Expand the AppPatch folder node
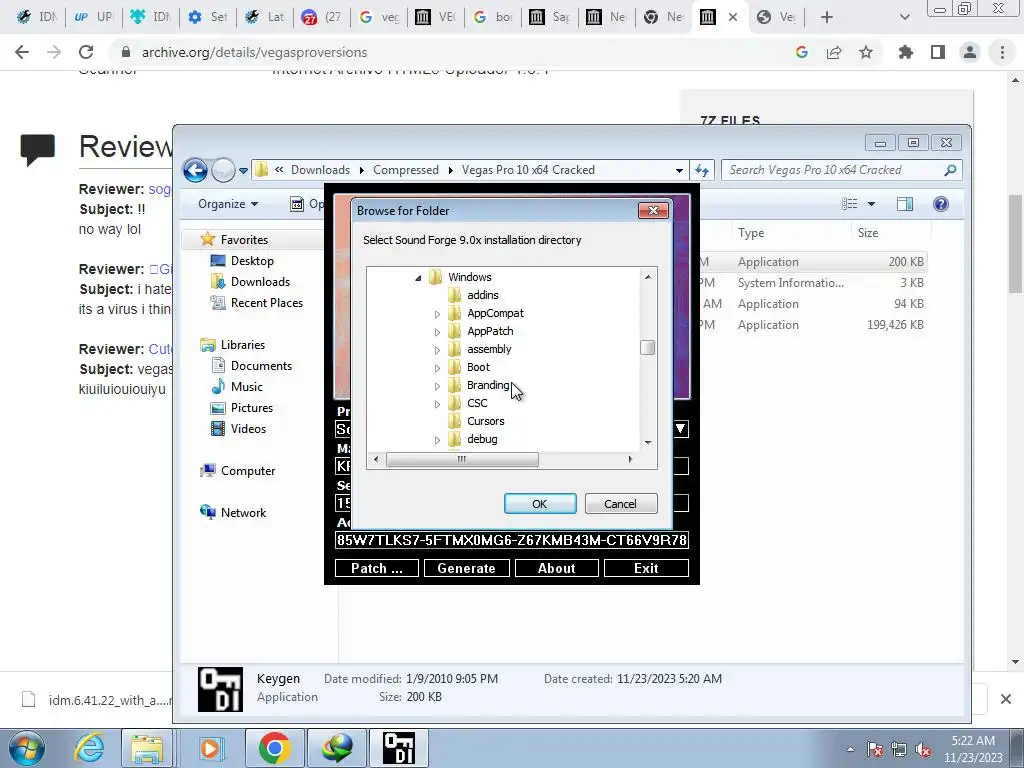Image resolution: width=1024 pixels, height=768 pixels. pos(438,332)
